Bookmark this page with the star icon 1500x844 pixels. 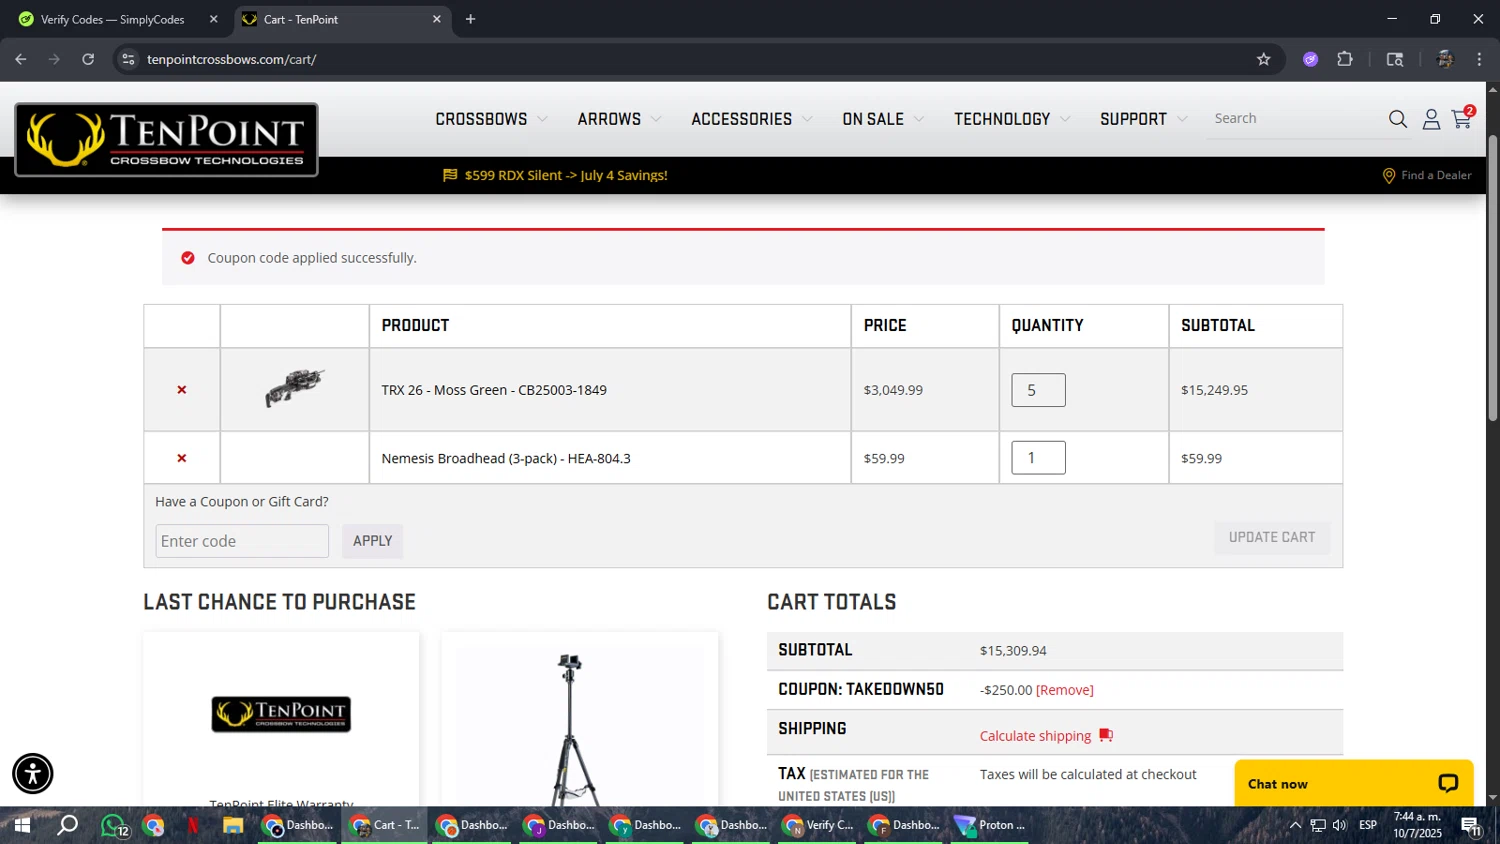(1263, 59)
